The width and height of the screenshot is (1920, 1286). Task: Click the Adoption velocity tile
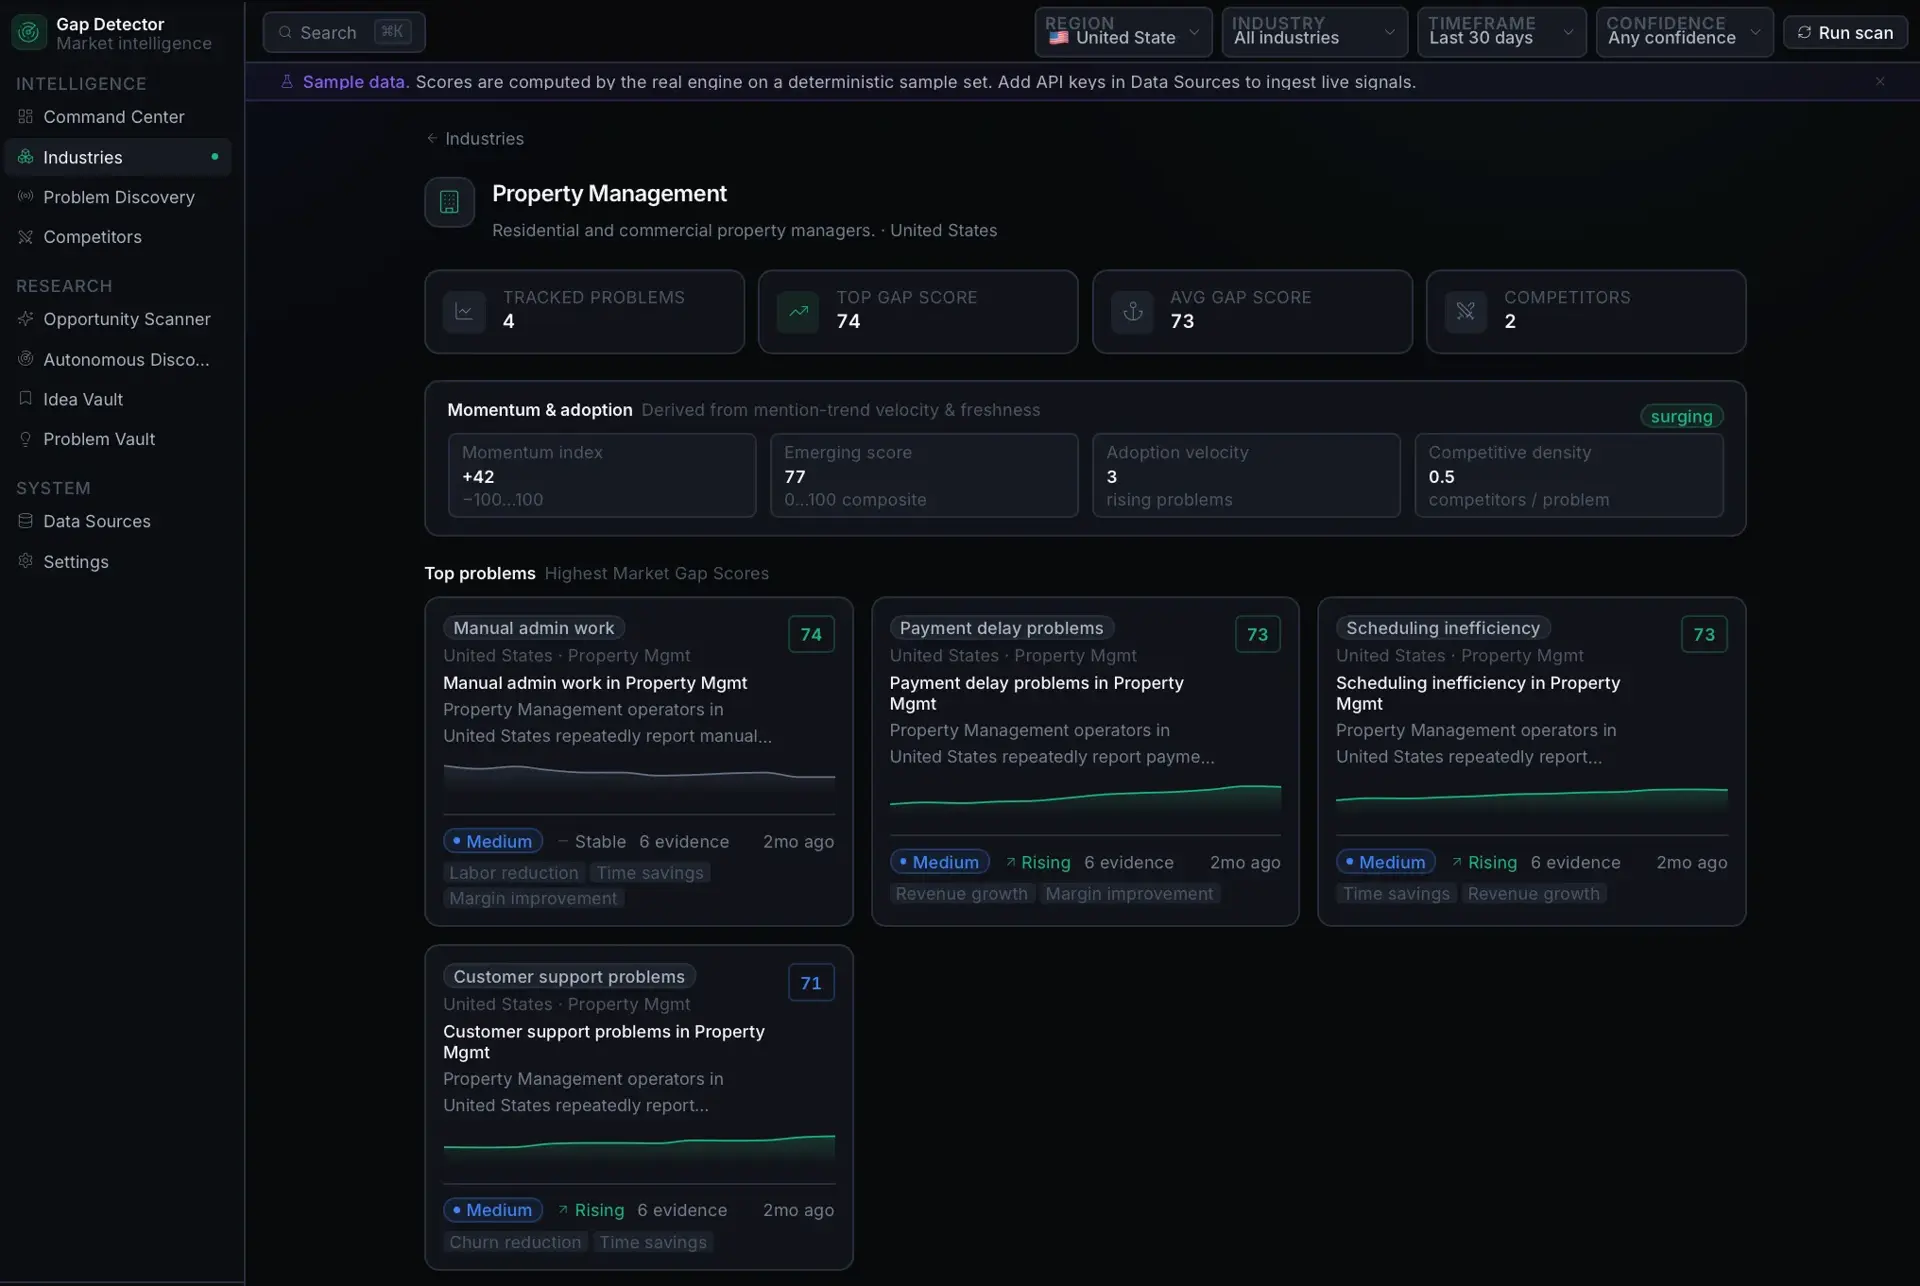point(1246,475)
